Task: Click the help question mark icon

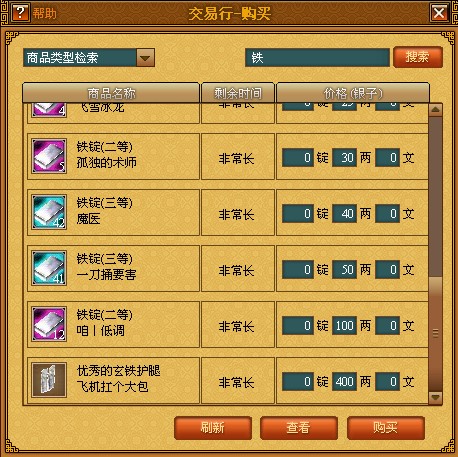Action: [20, 13]
